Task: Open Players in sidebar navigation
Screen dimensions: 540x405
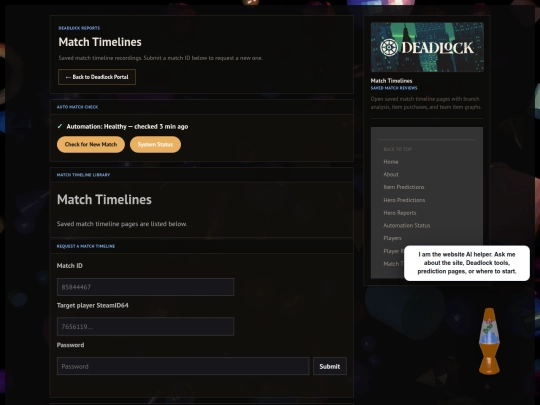Action: pos(392,238)
